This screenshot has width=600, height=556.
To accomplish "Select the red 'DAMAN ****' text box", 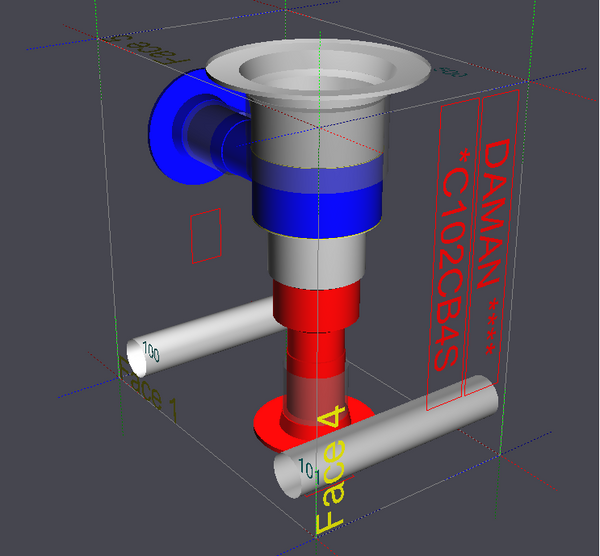I will [491, 243].
